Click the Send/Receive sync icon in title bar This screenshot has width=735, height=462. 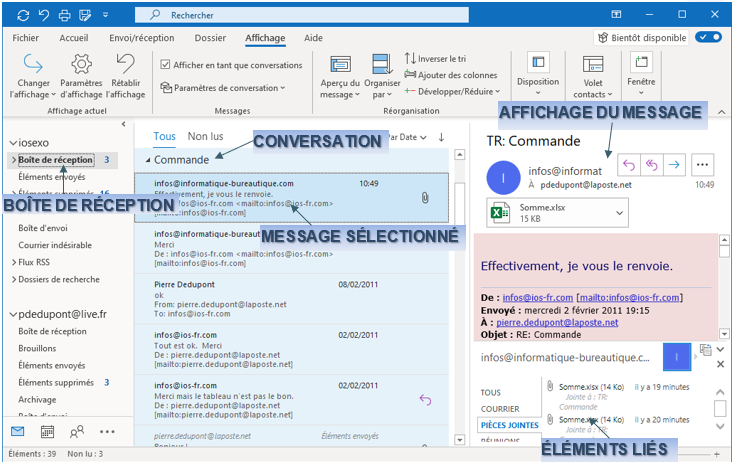(23, 15)
